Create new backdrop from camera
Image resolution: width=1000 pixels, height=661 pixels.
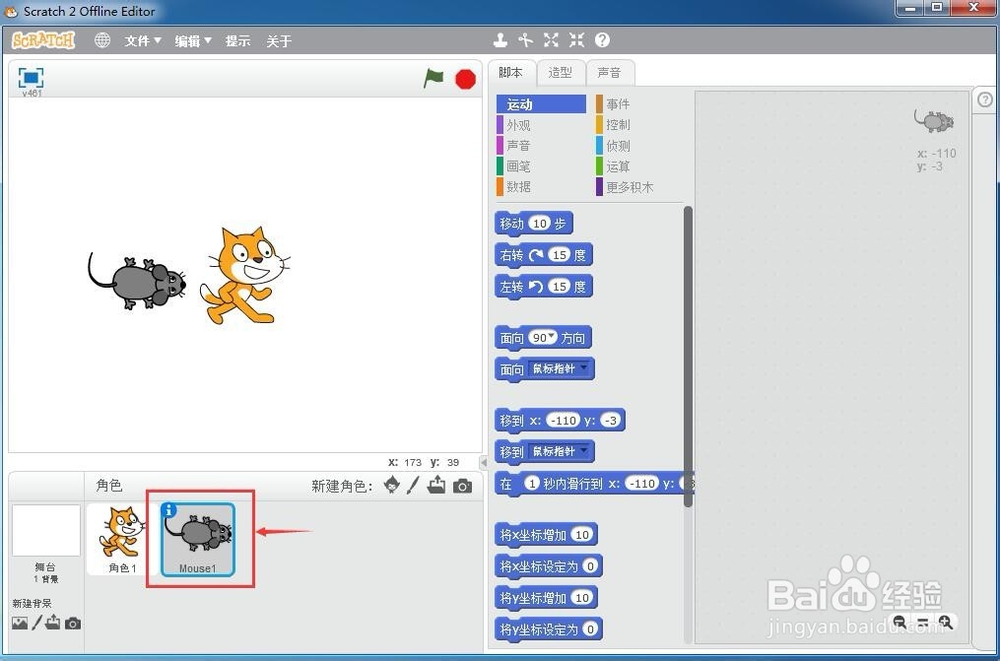click(73, 623)
